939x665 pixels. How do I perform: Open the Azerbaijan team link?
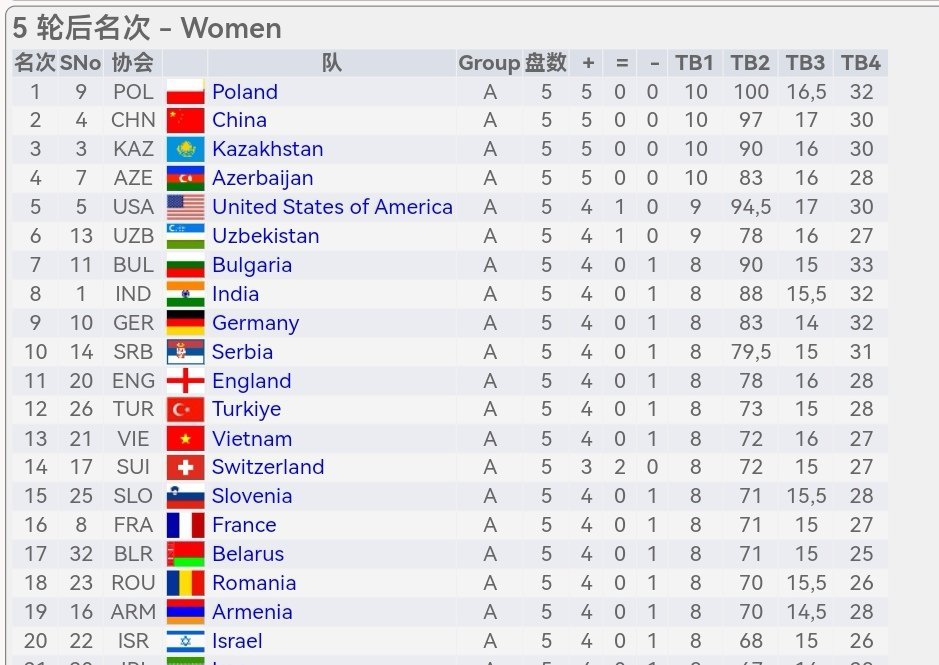[262, 179]
